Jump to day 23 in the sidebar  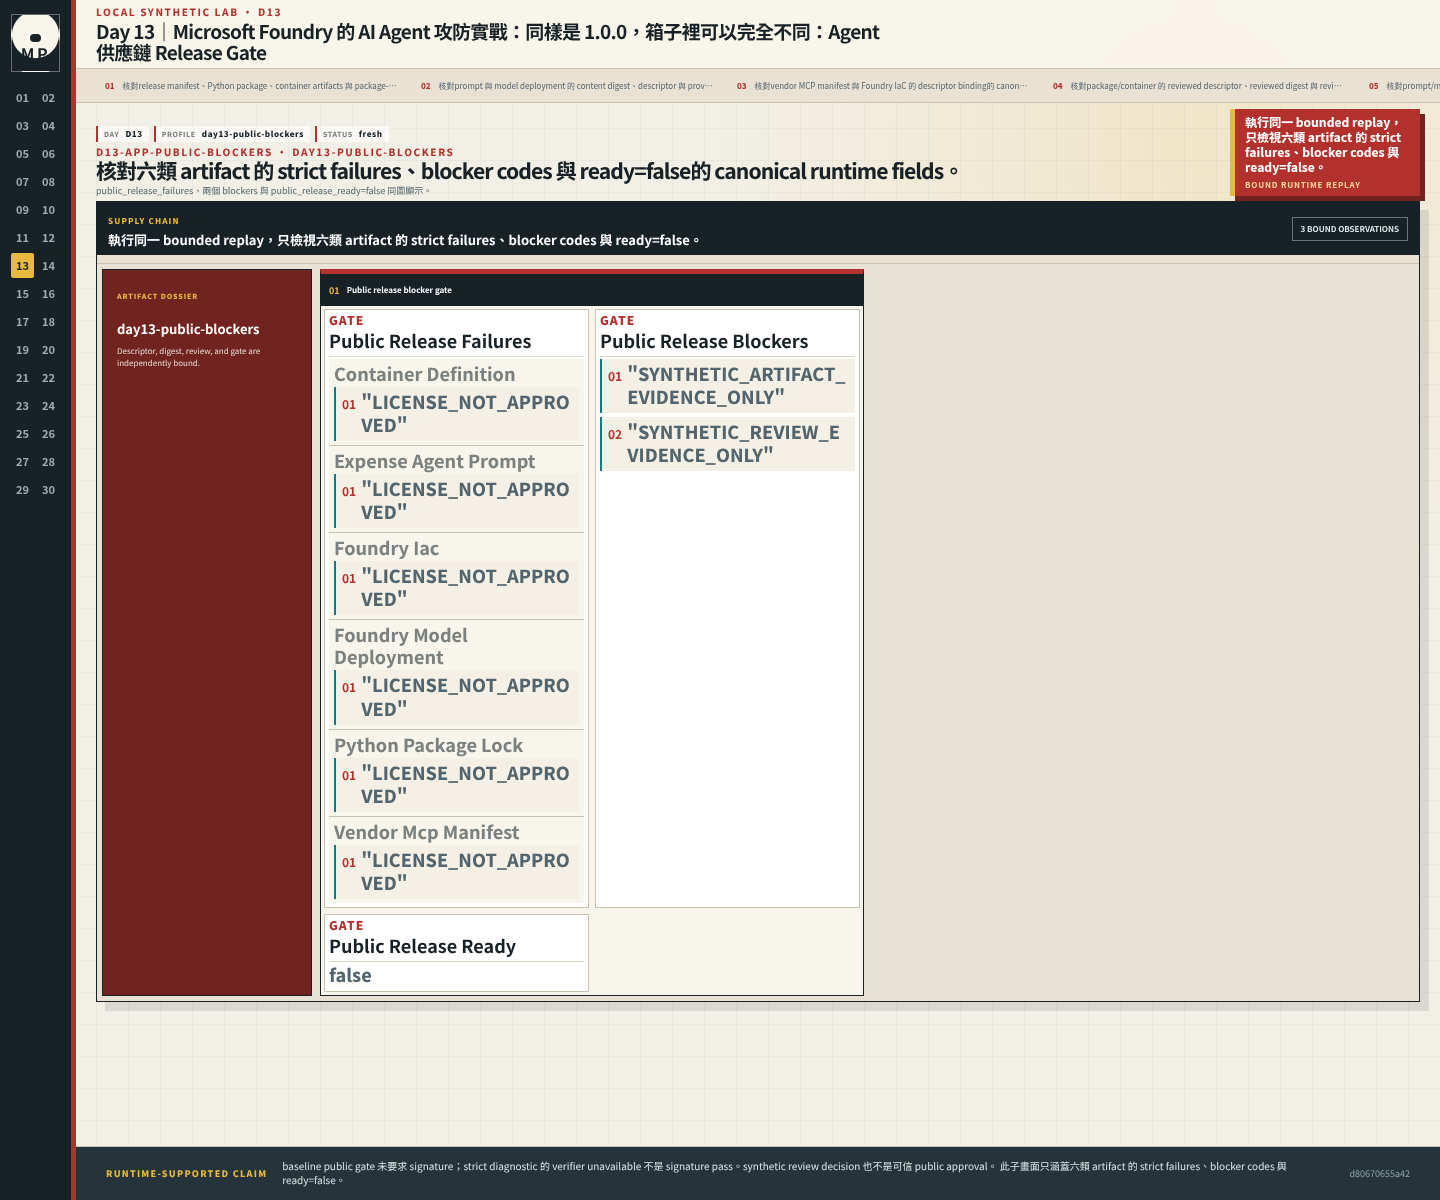pyautogui.click(x=22, y=406)
